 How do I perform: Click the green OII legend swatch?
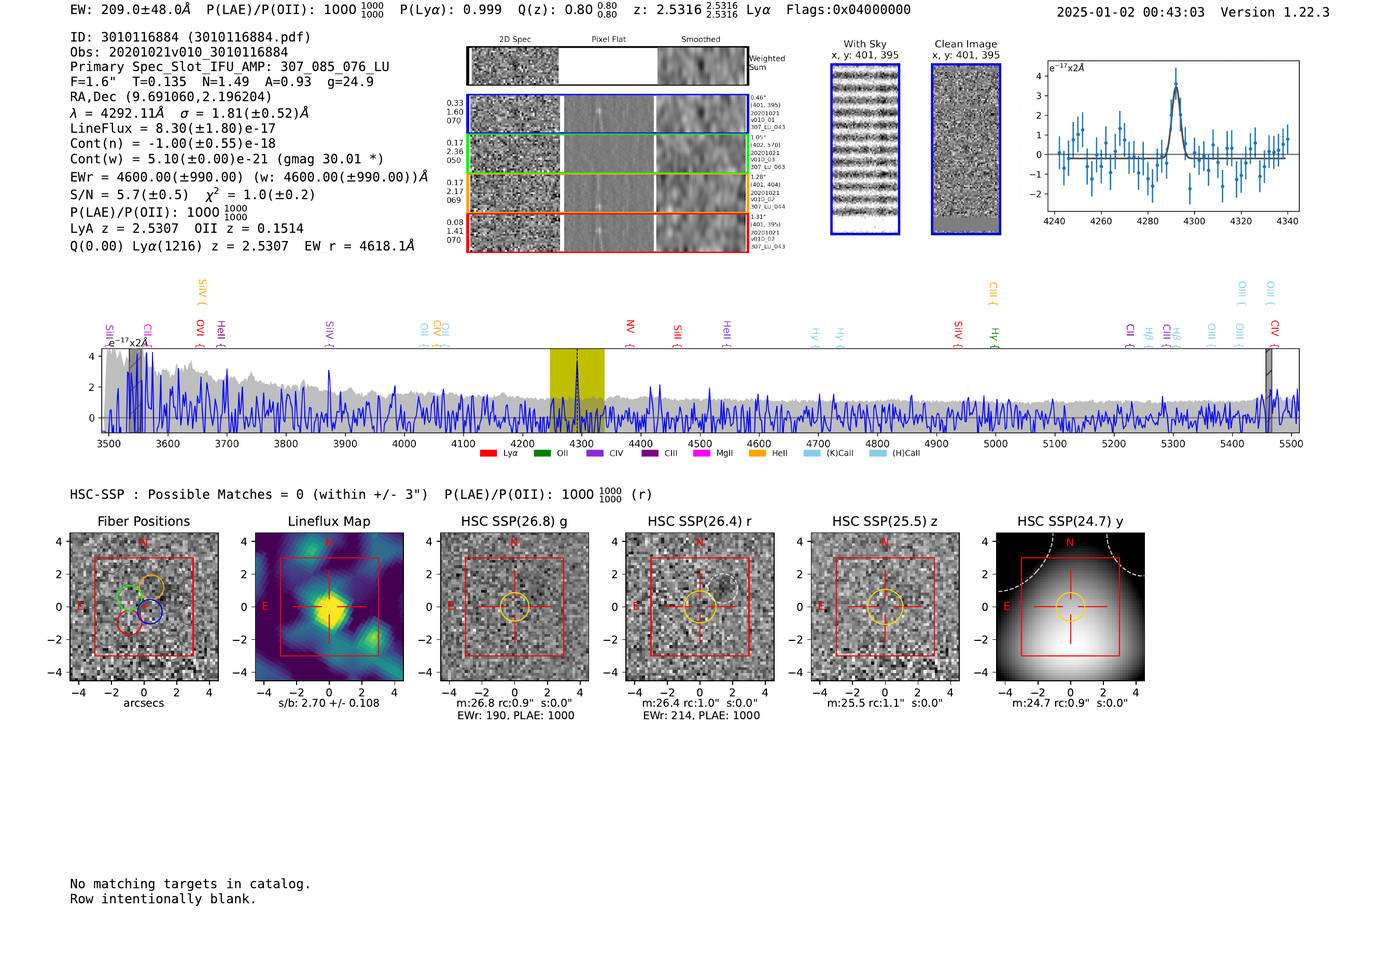point(542,453)
